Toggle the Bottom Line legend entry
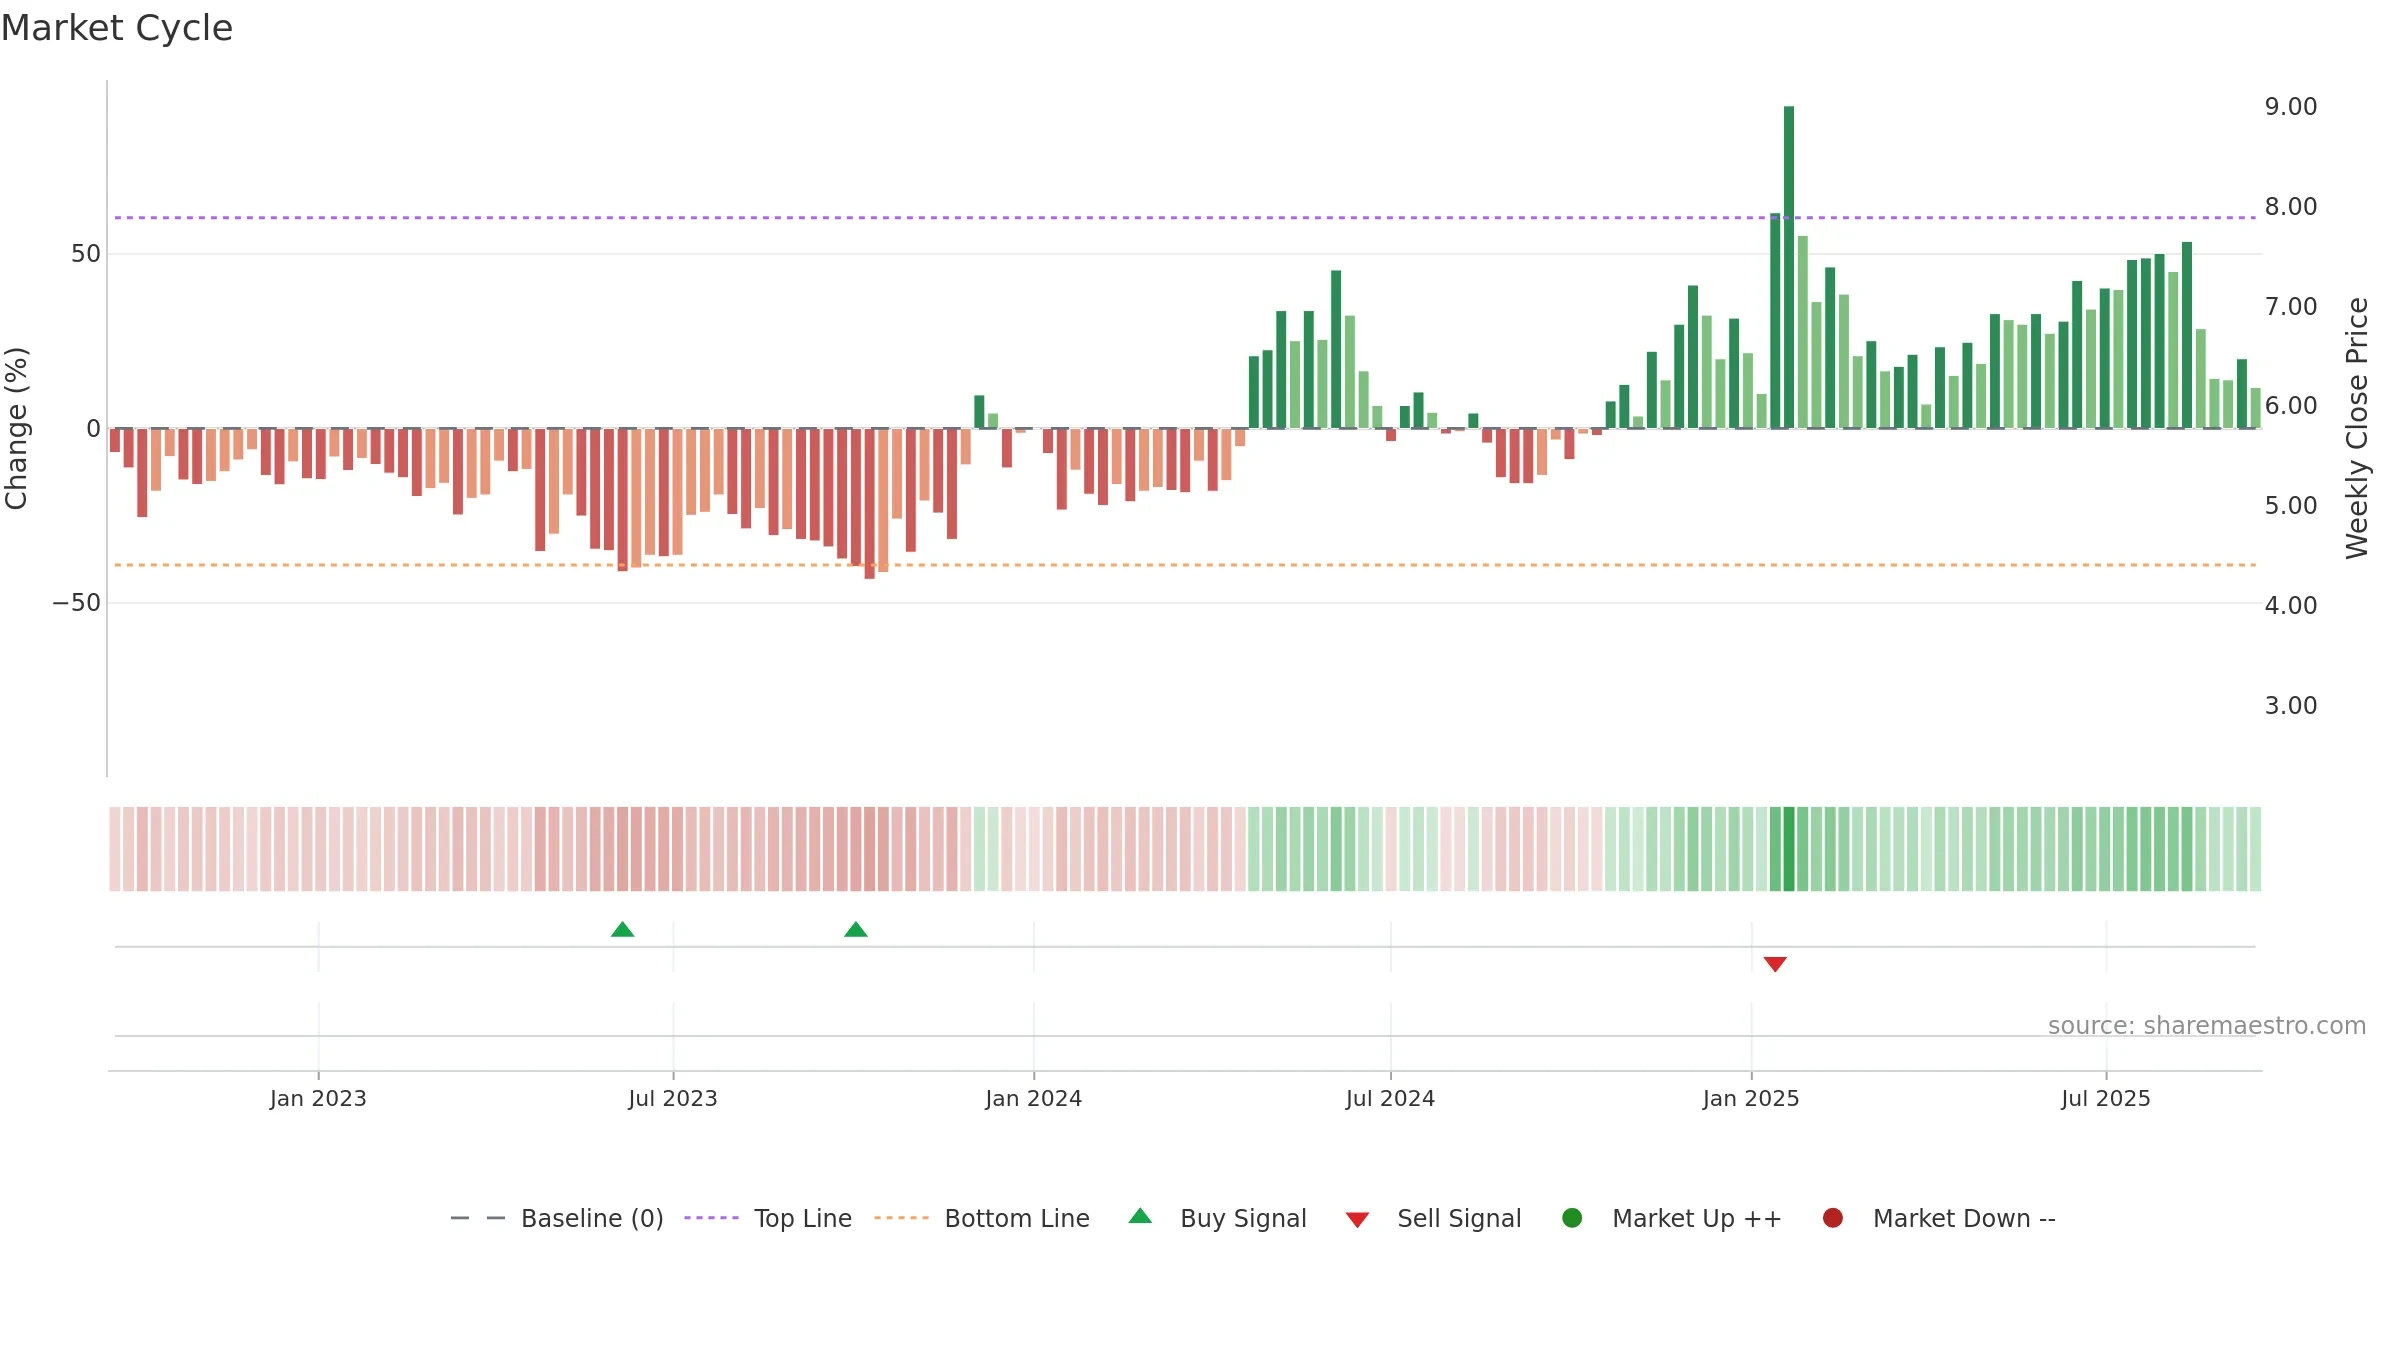 click(x=982, y=1218)
